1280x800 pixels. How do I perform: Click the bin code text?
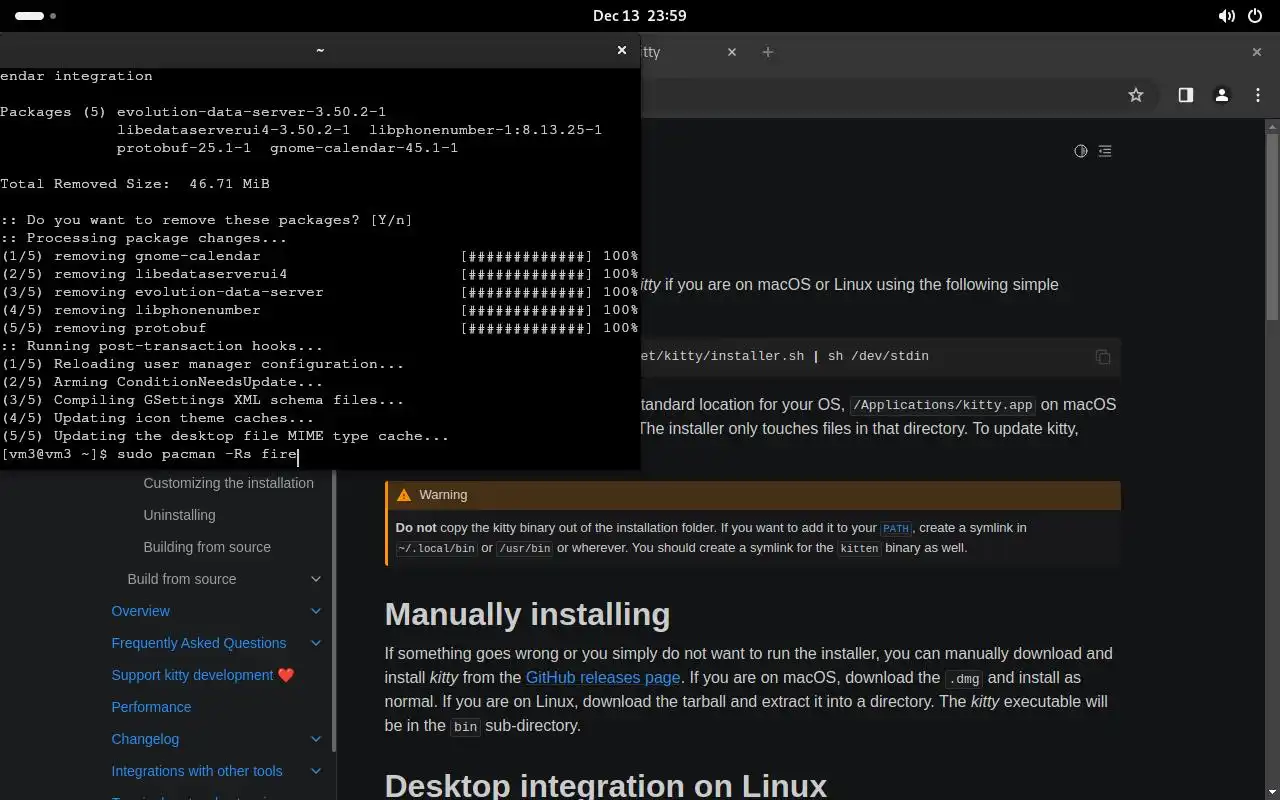tap(466, 726)
